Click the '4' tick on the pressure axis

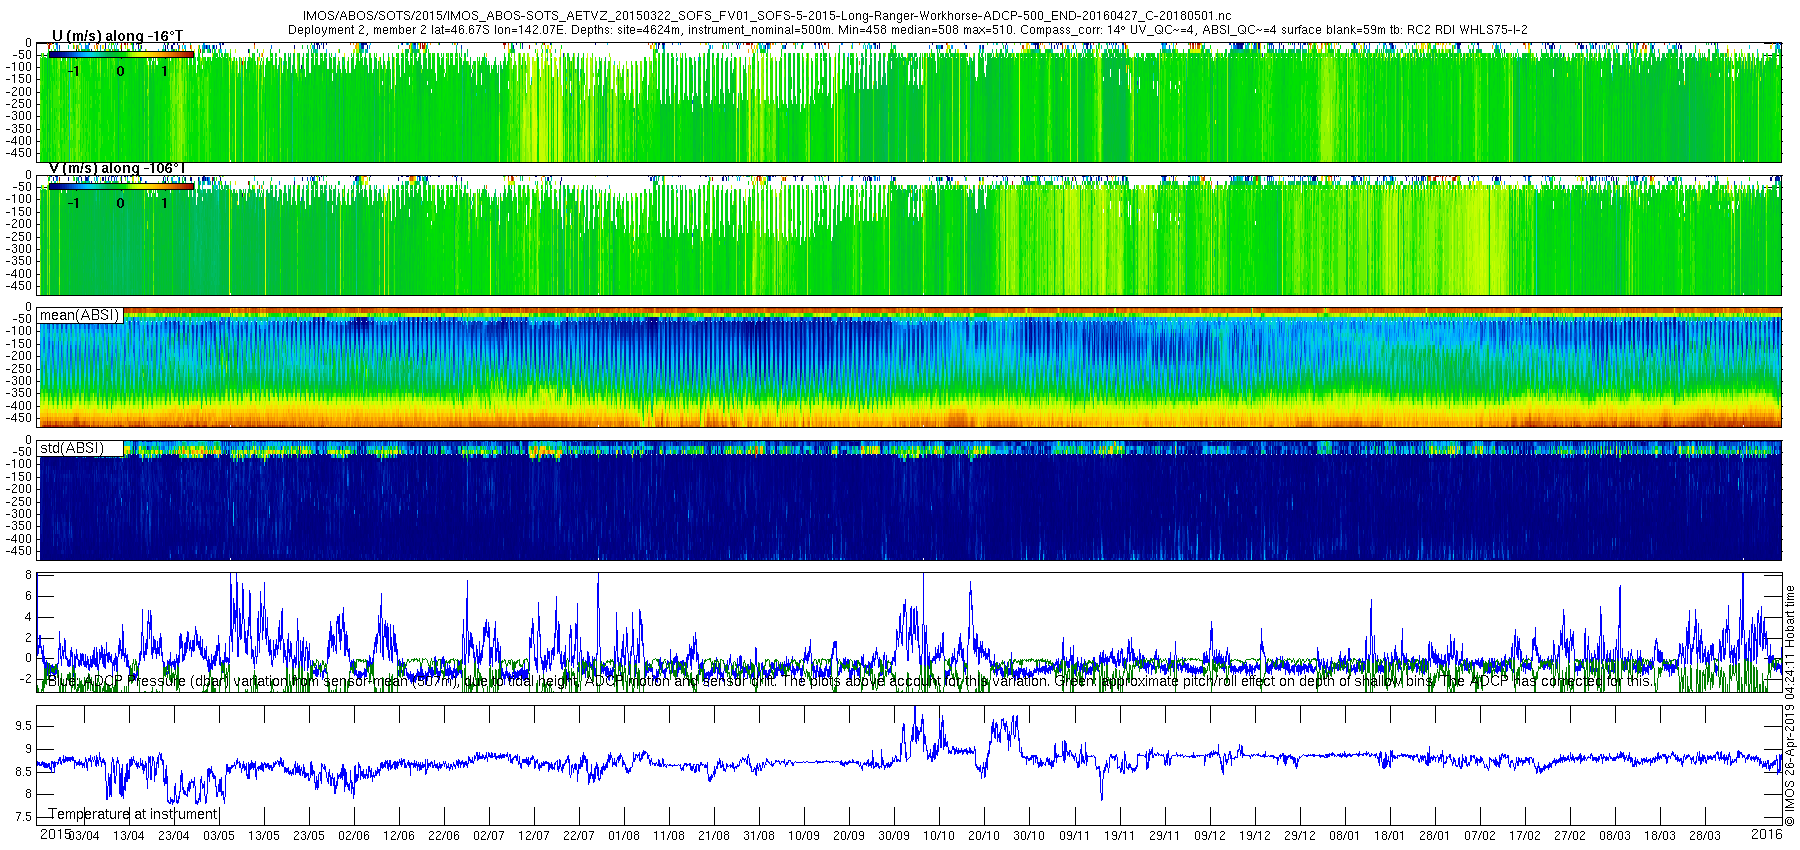(28, 617)
